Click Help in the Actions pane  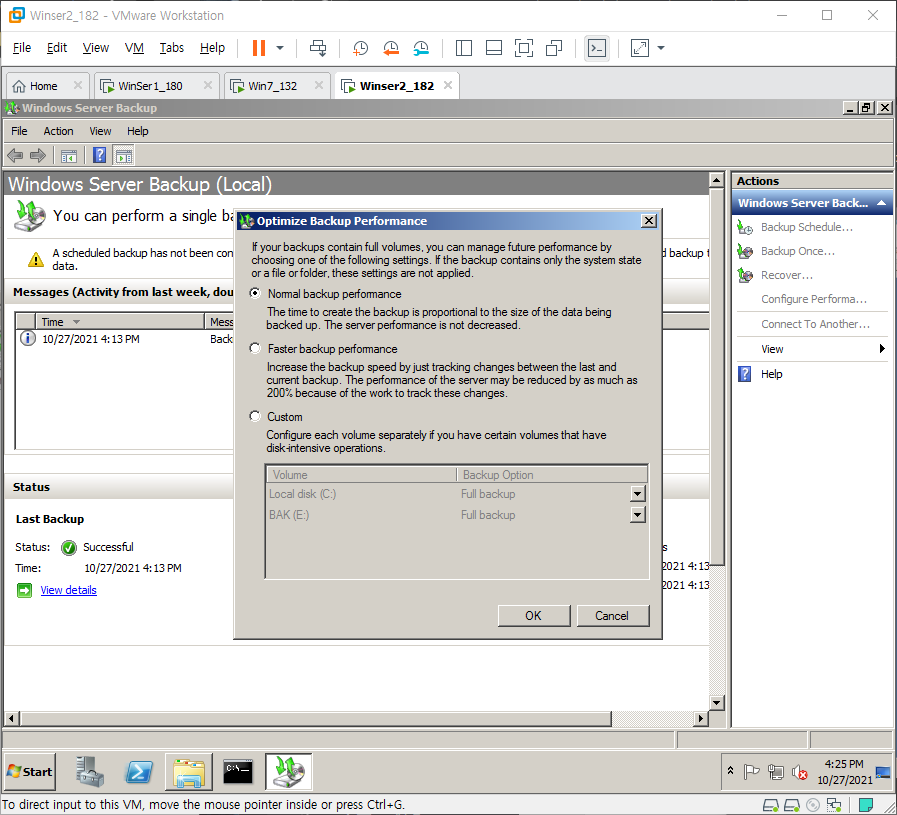[771, 374]
